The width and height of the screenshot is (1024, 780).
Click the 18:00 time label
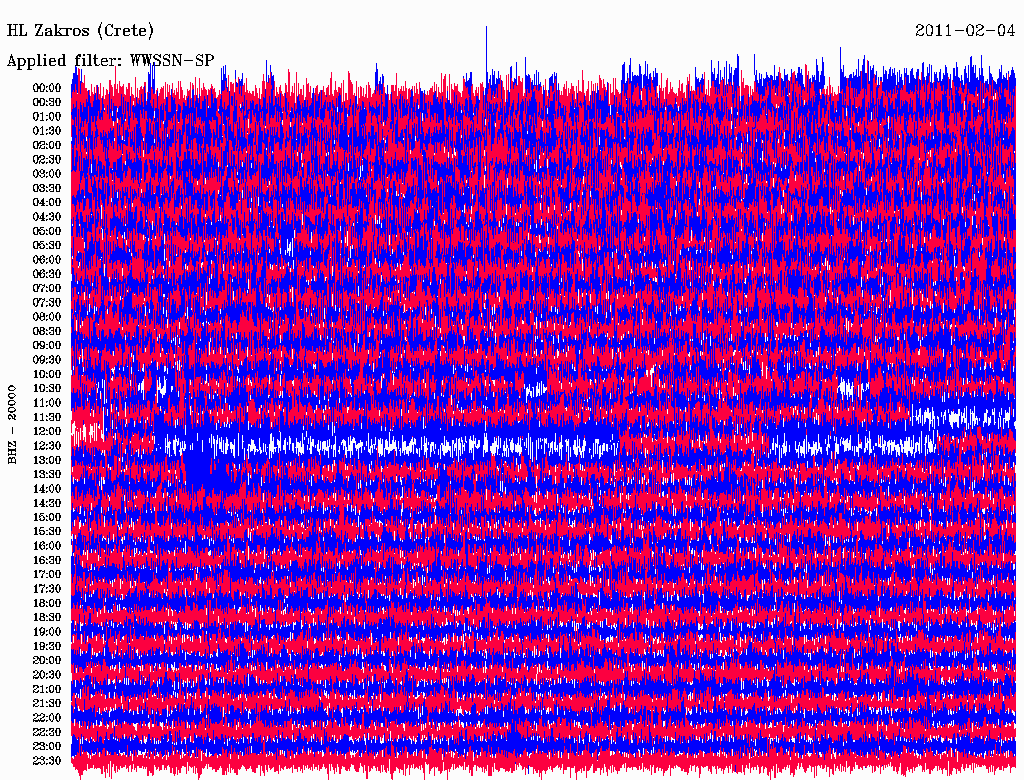click(x=47, y=604)
